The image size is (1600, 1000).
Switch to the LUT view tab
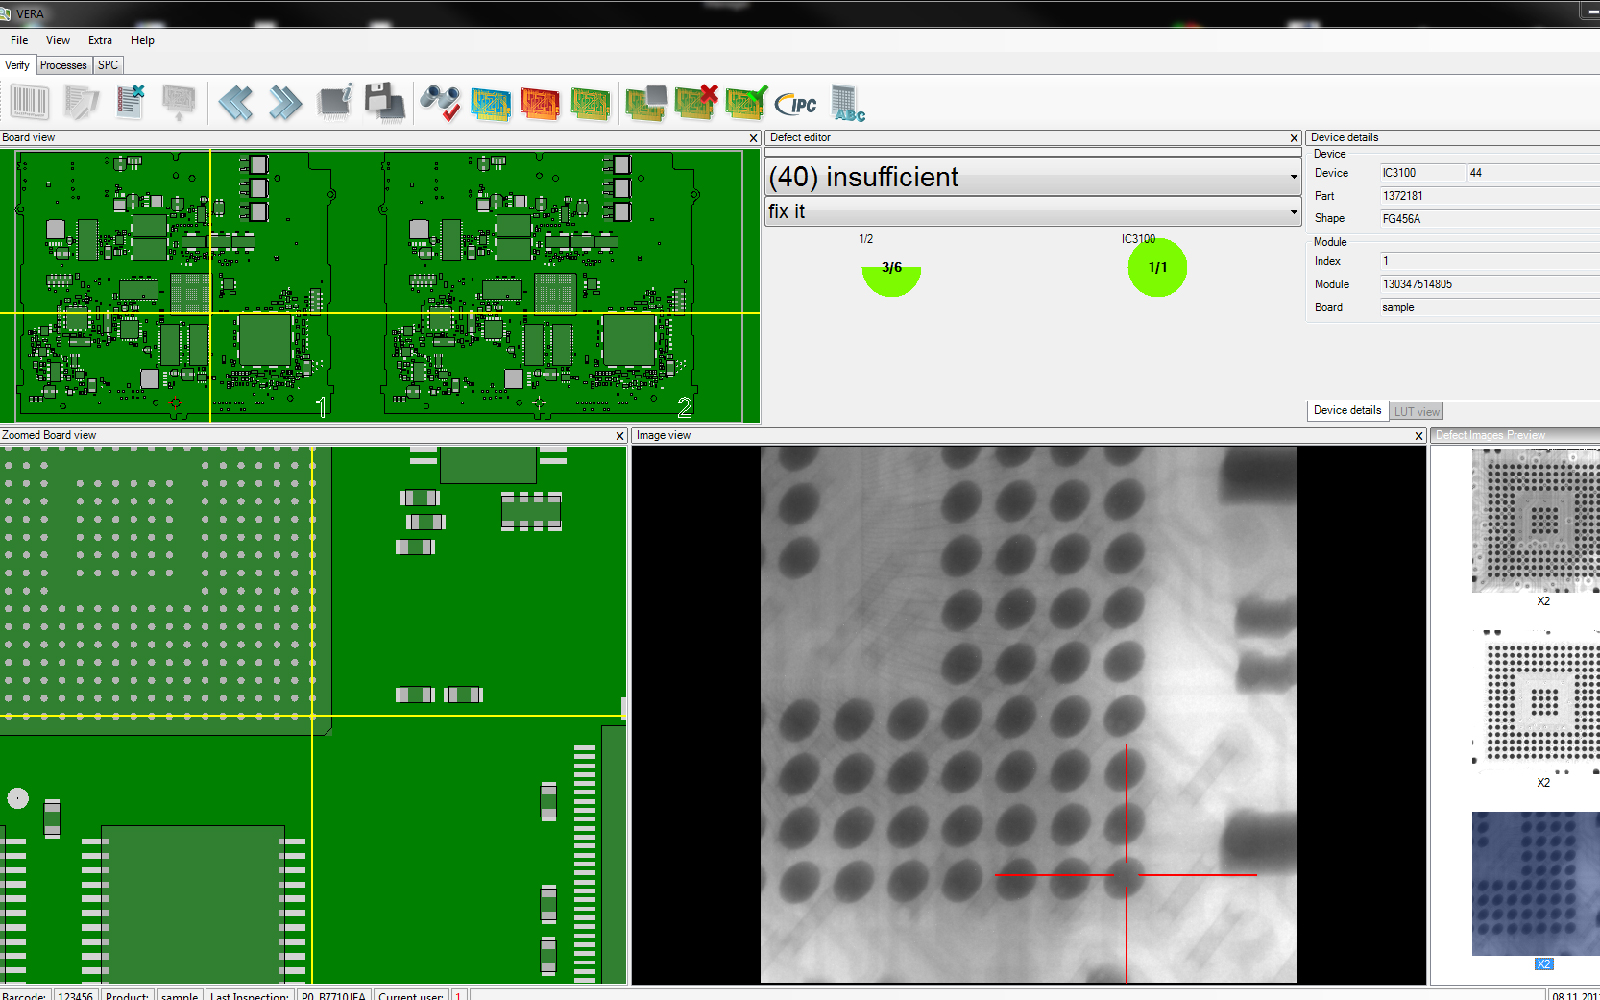pos(1417,411)
